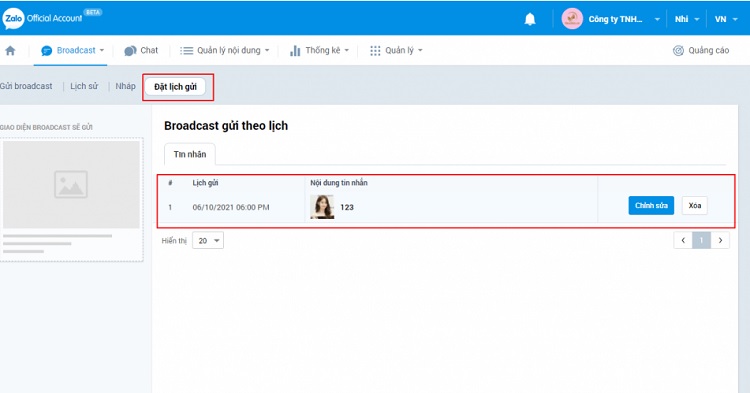This screenshot has width=750, height=393.
Task: Click the message thumbnail photo for 123
Action: point(322,207)
